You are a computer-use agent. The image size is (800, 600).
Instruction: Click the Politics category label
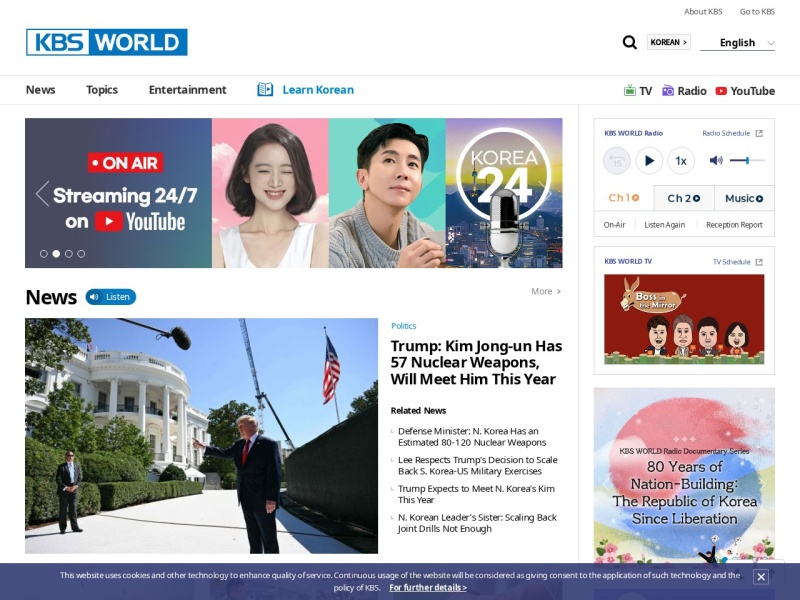pos(404,326)
